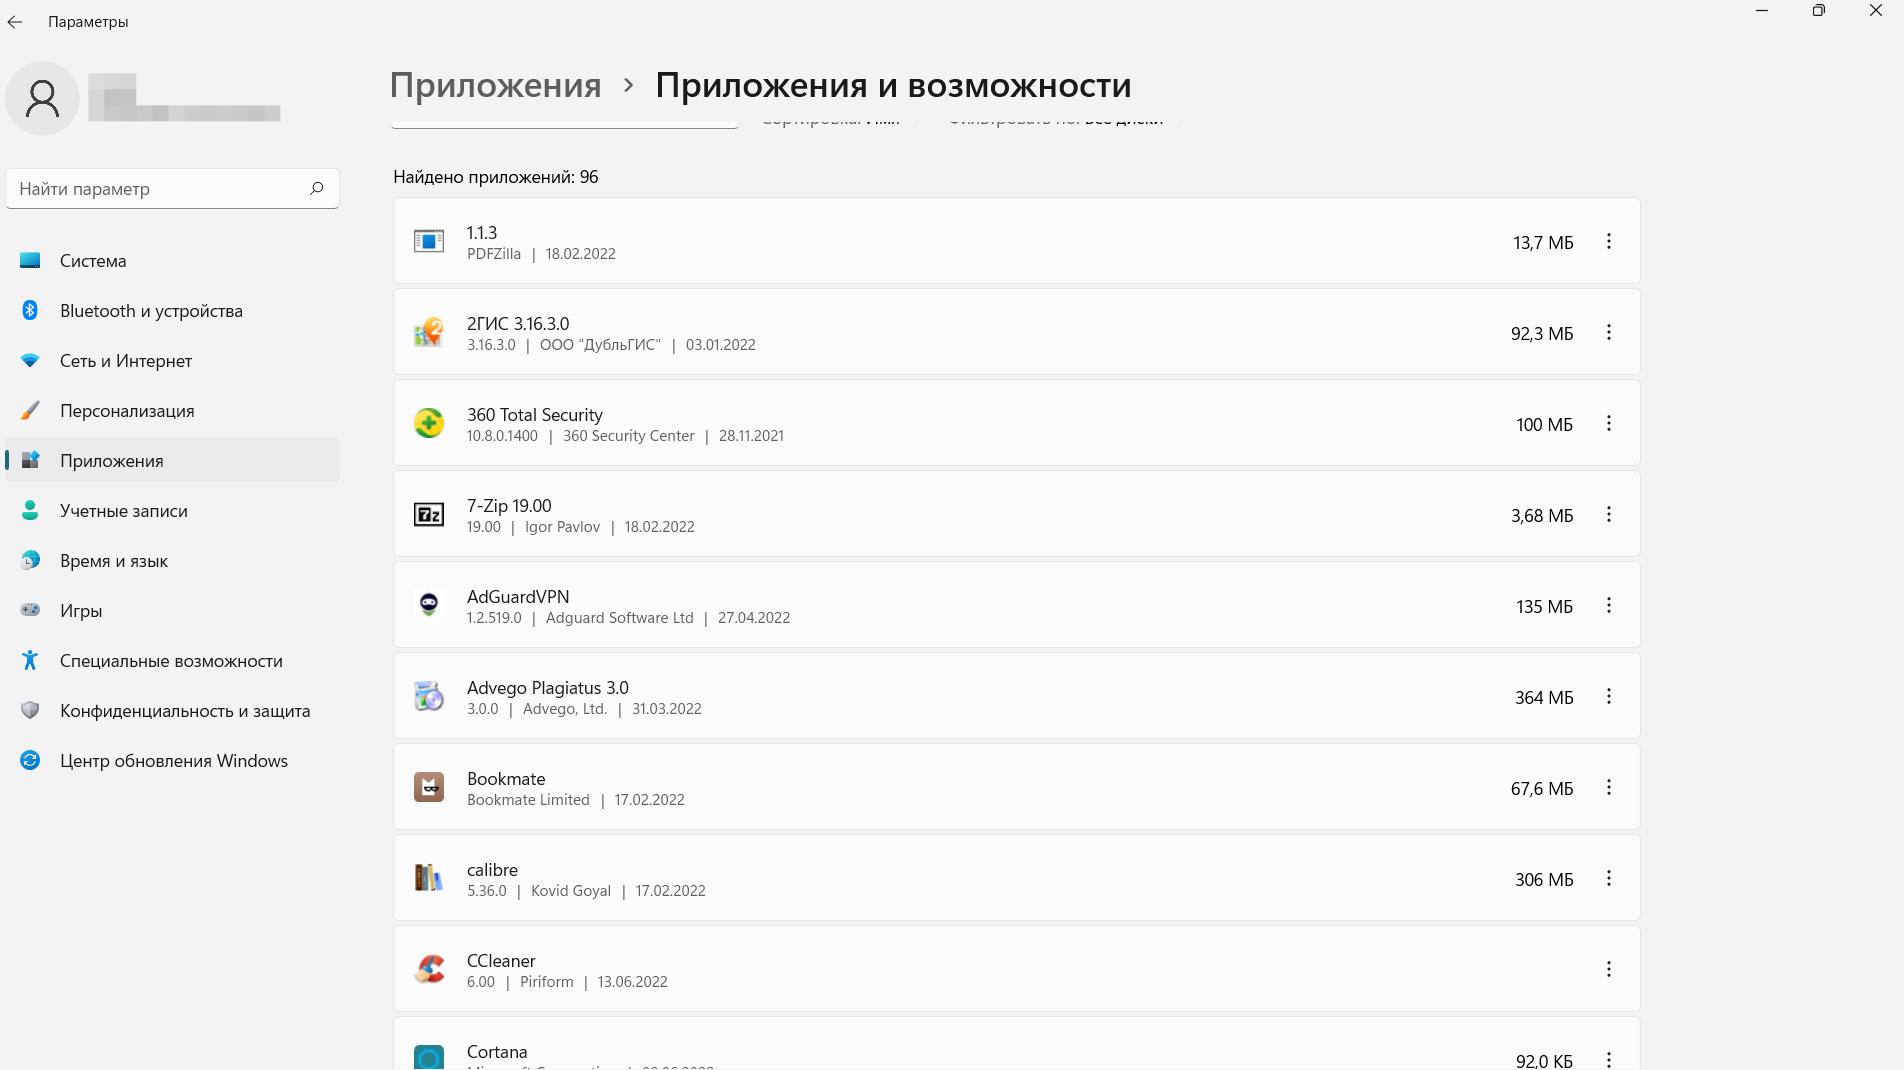Click the privacy shield icon
This screenshot has width=1904, height=1070.
tap(30, 710)
